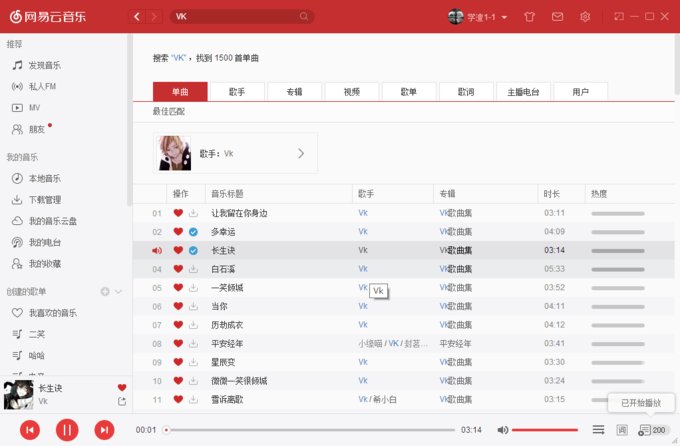Adjust the red volume slider
The image size is (680, 446).
545,430
